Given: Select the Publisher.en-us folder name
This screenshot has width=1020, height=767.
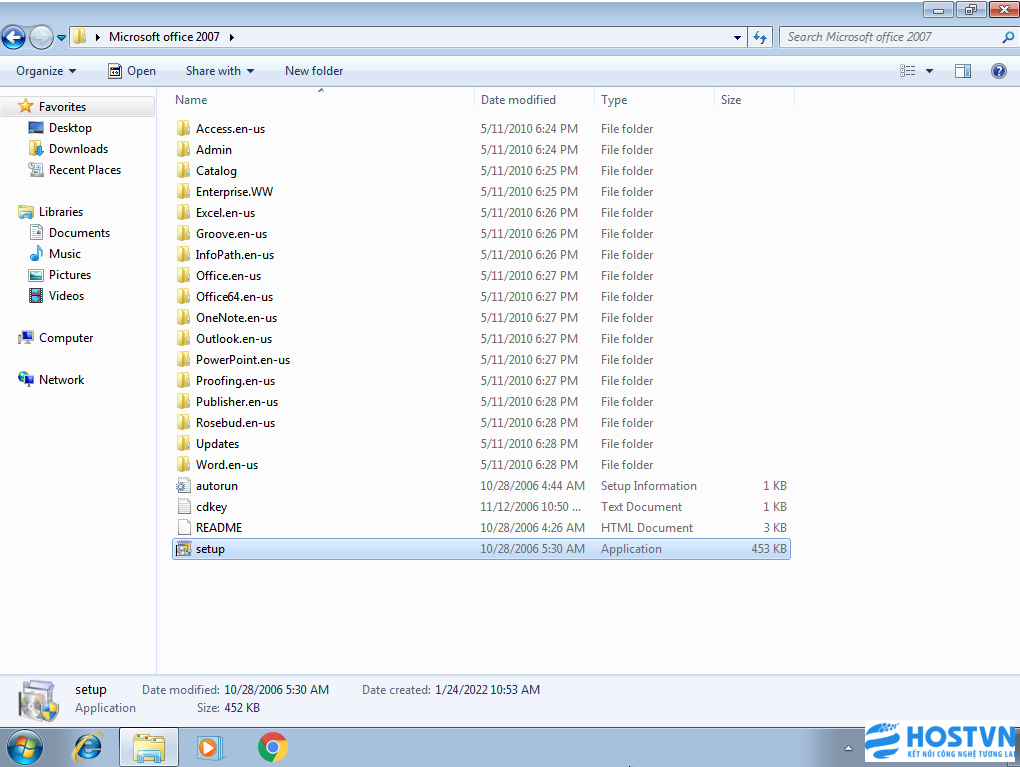Looking at the screenshot, I should (237, 402).
